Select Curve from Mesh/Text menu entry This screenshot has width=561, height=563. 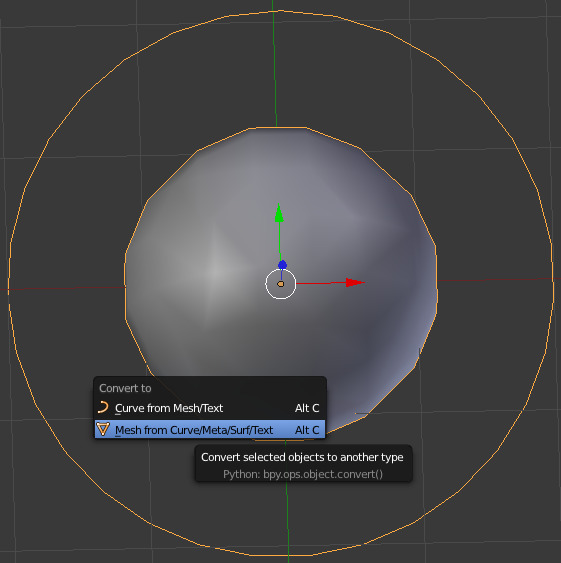coord(210,408)
